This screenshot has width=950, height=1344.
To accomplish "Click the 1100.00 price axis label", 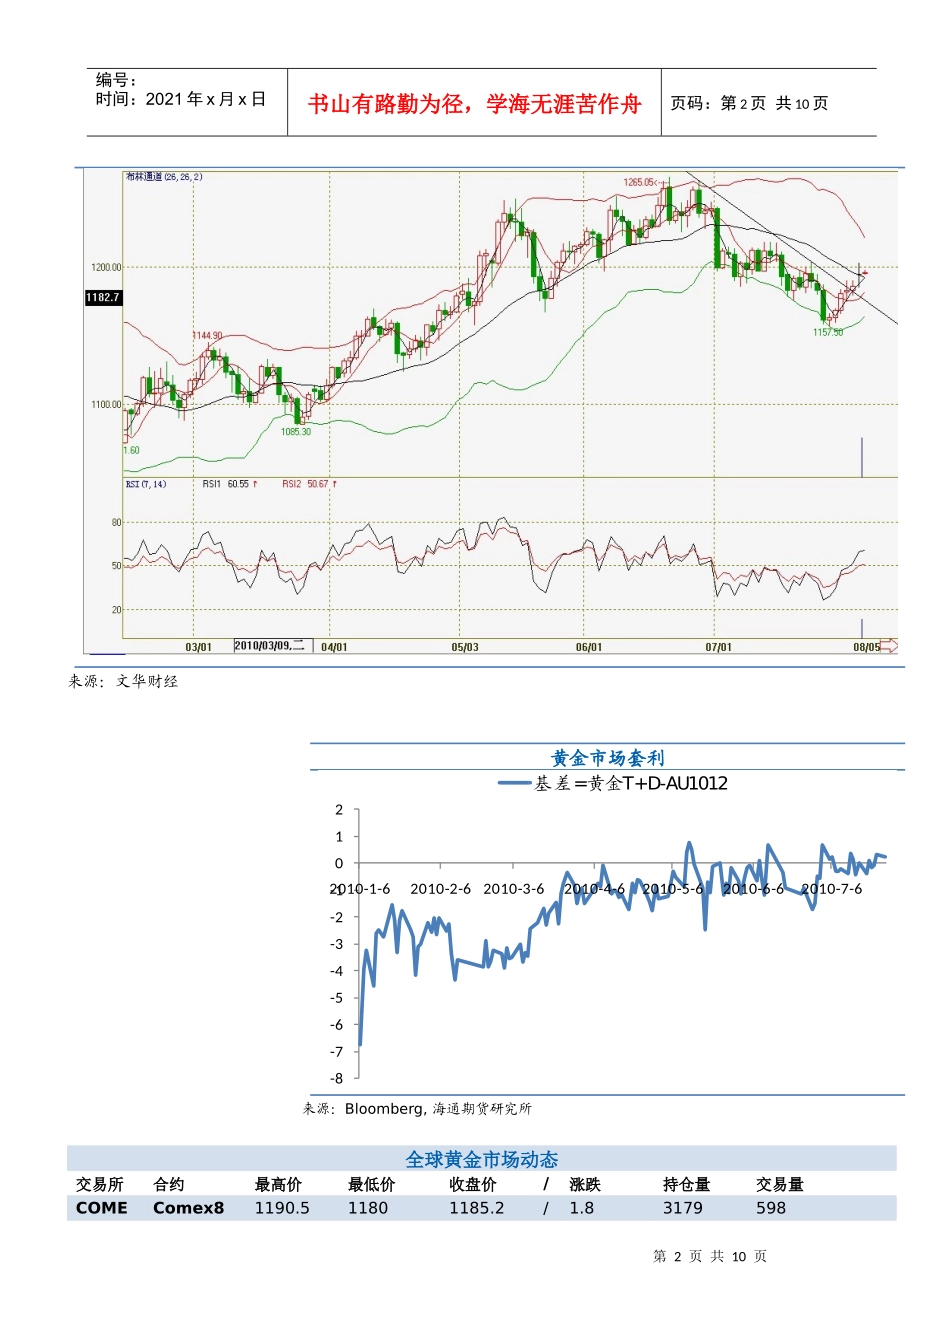I will point(106,404).
